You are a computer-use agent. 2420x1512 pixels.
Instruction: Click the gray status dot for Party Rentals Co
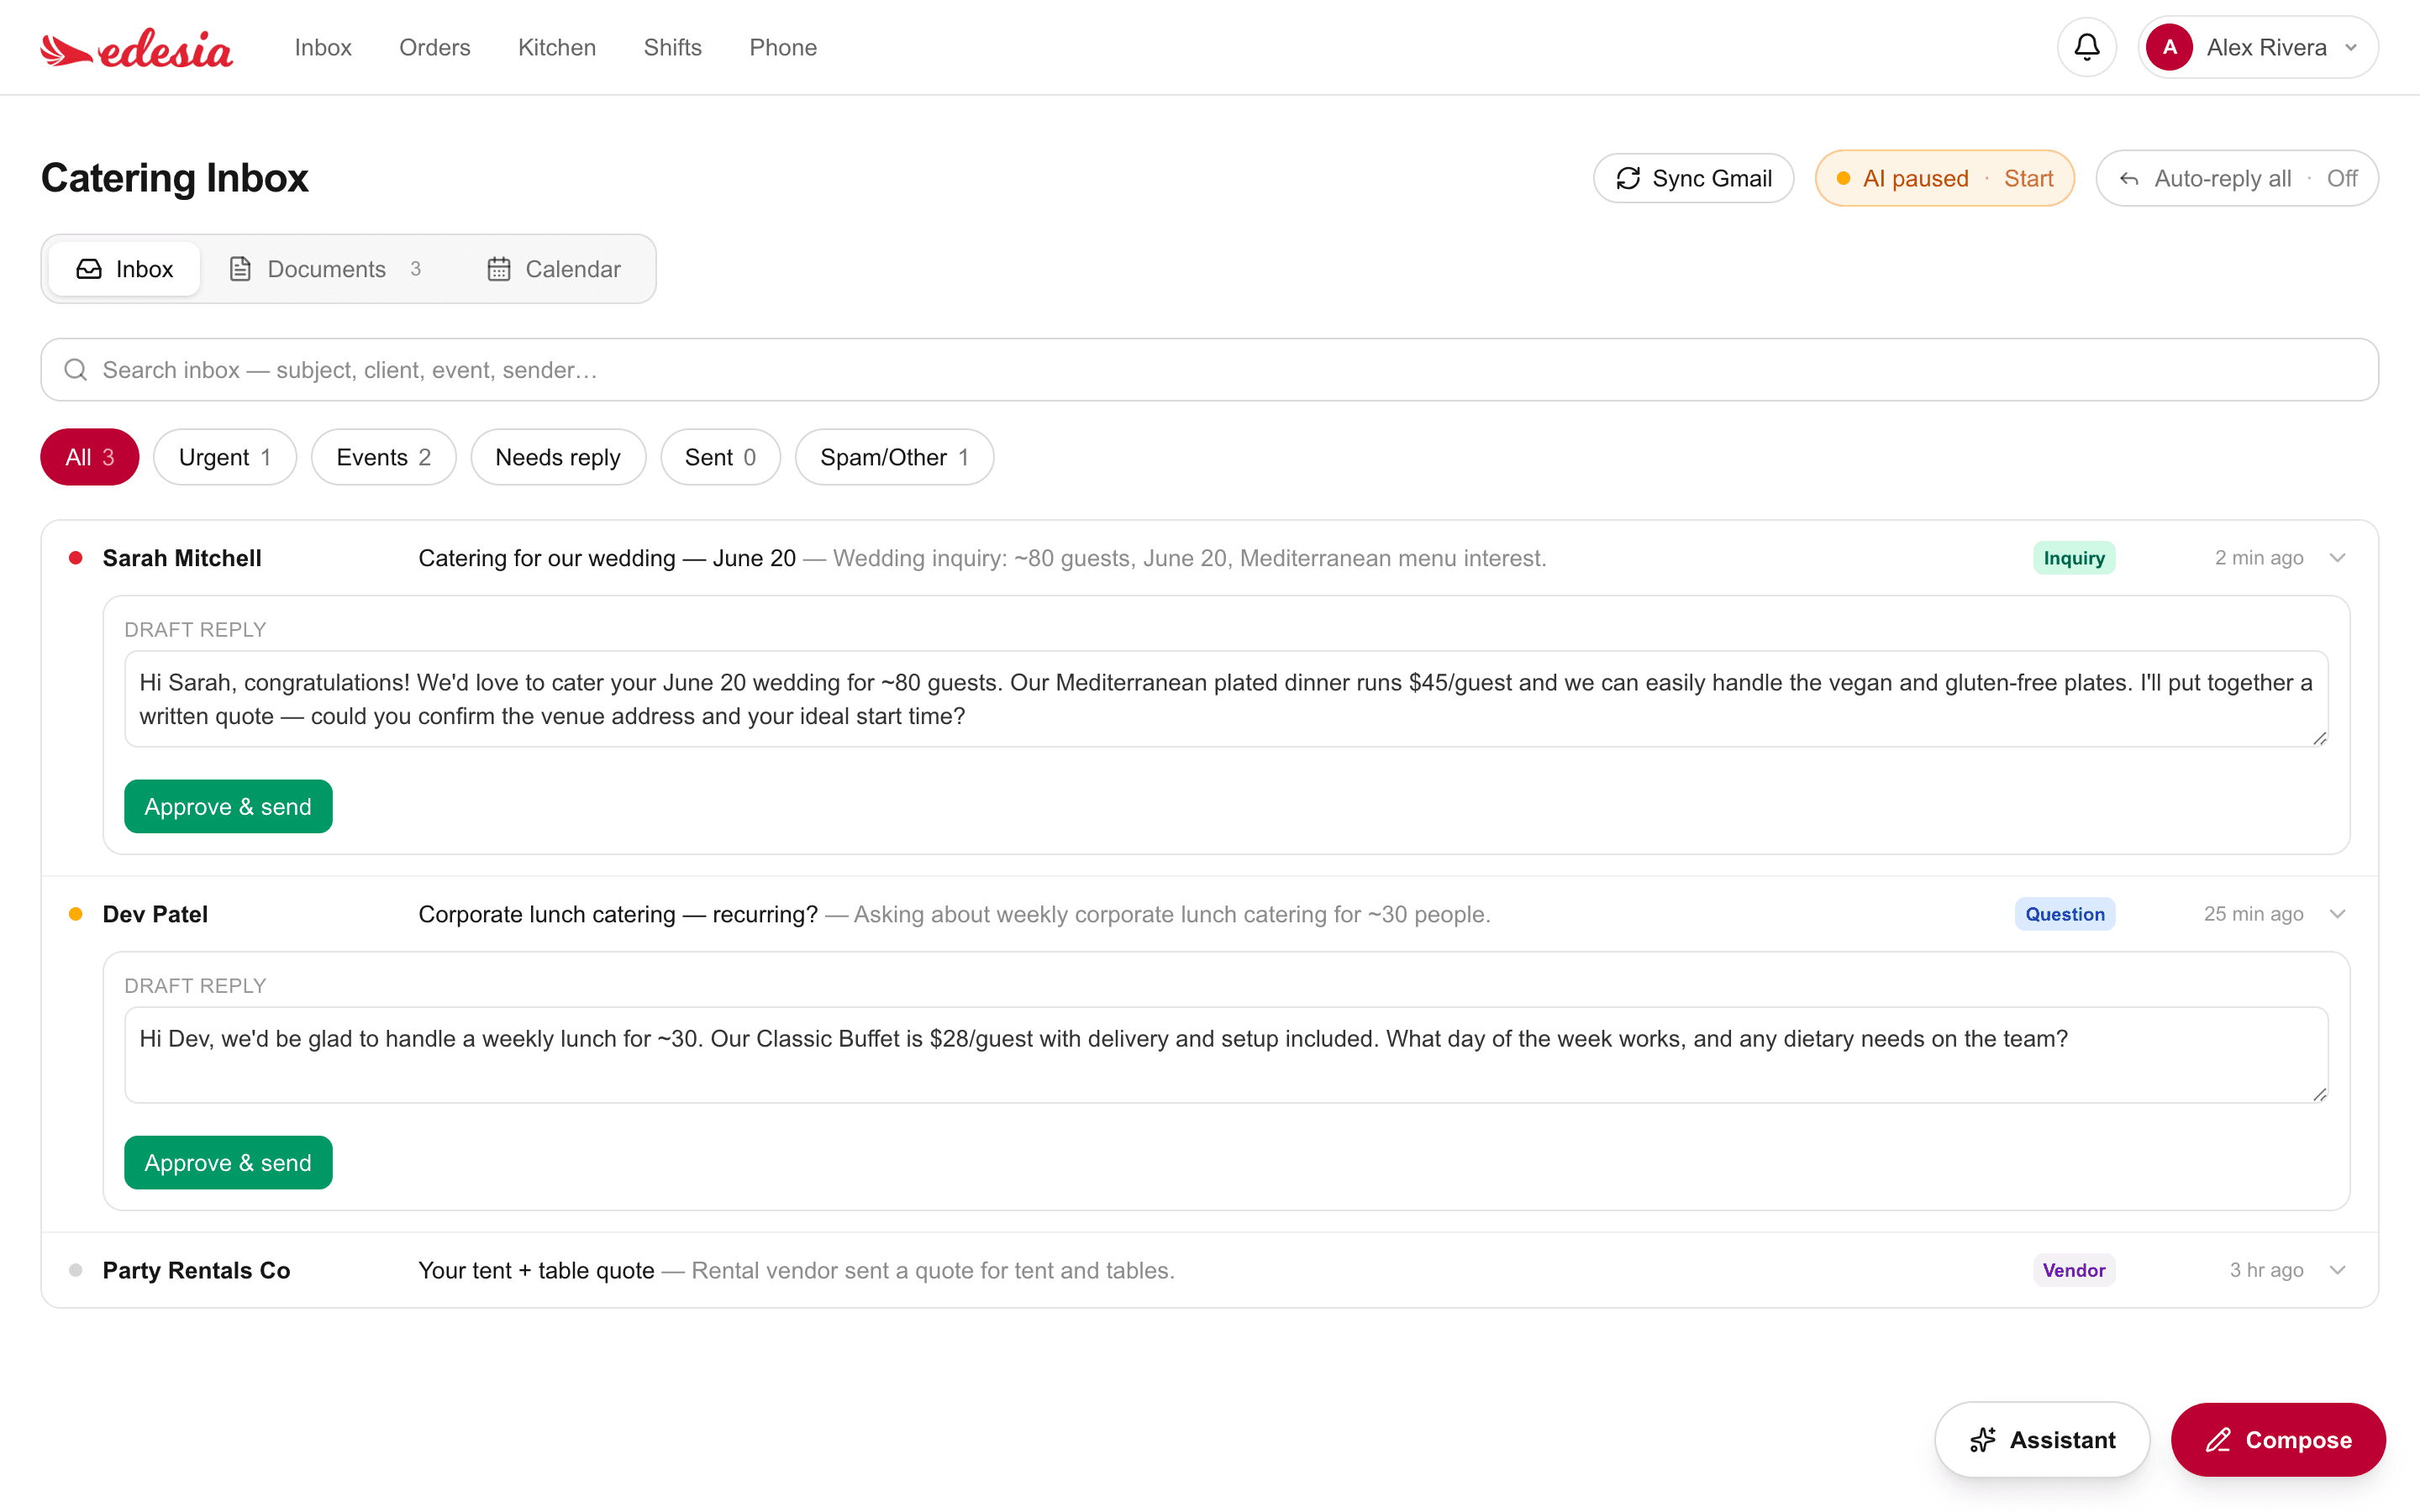pyautogui.click(x=75, y=1270)
